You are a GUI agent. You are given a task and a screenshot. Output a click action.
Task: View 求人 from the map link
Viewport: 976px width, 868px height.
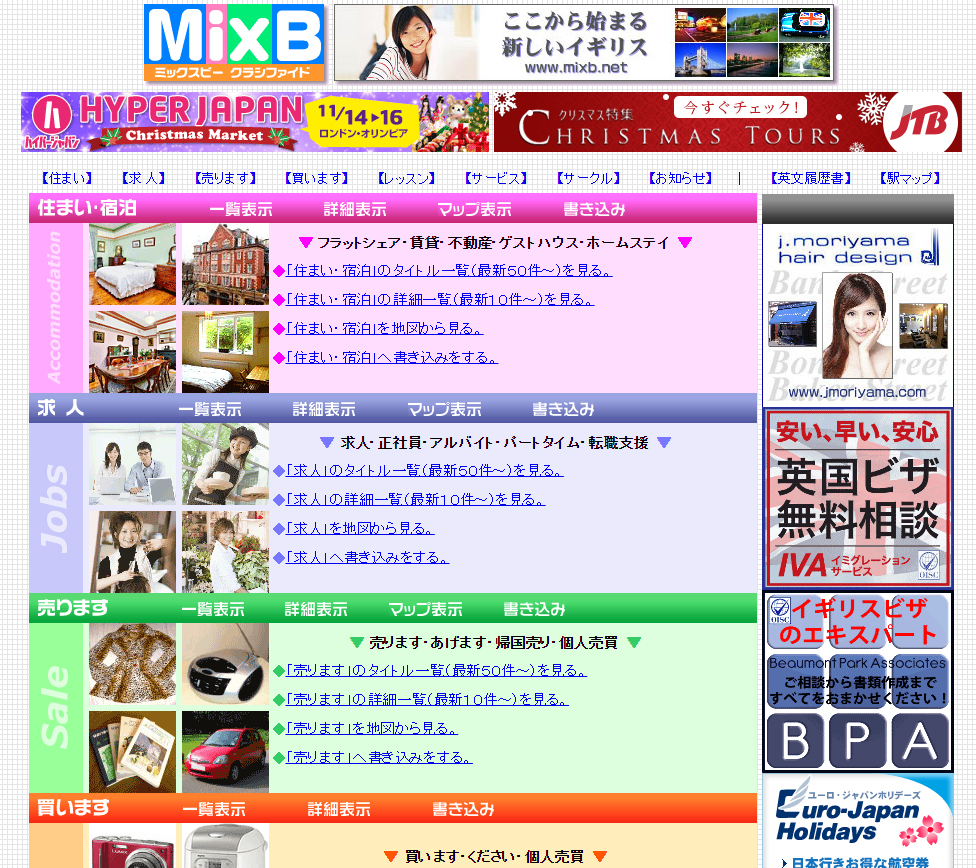pyautogui.click(x=360, y=528)
